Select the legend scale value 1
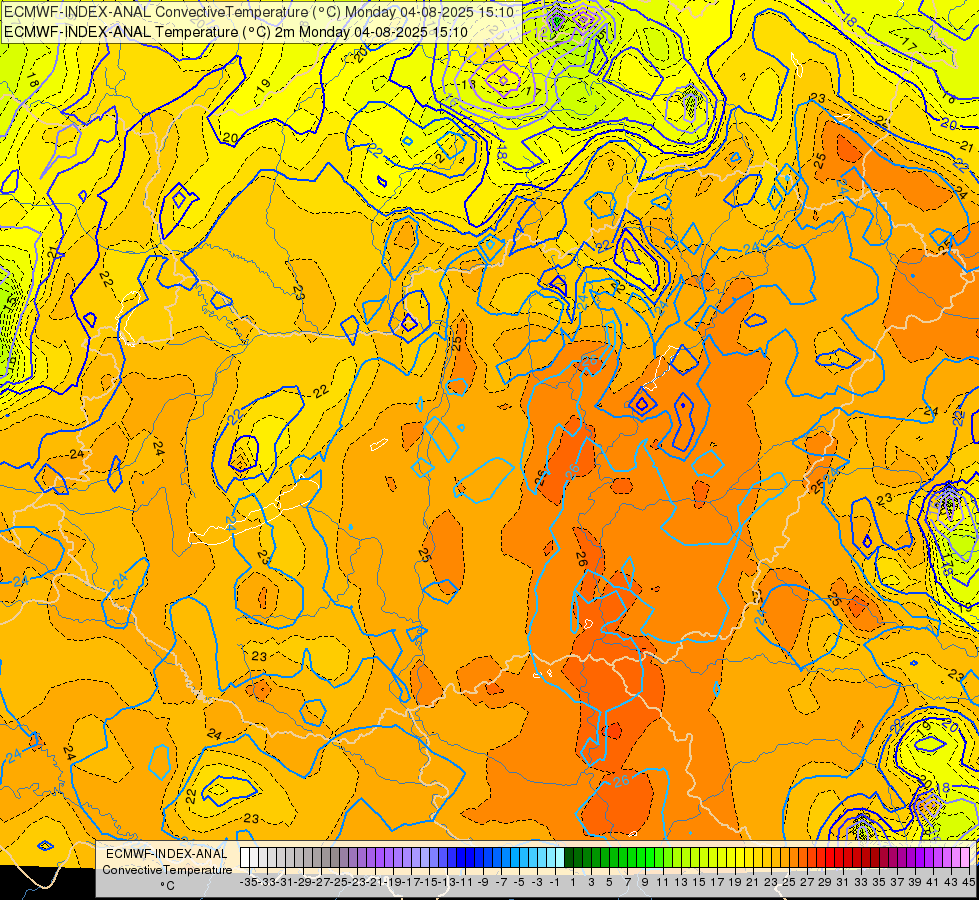979x900 pixels. [x=573, y=883]
